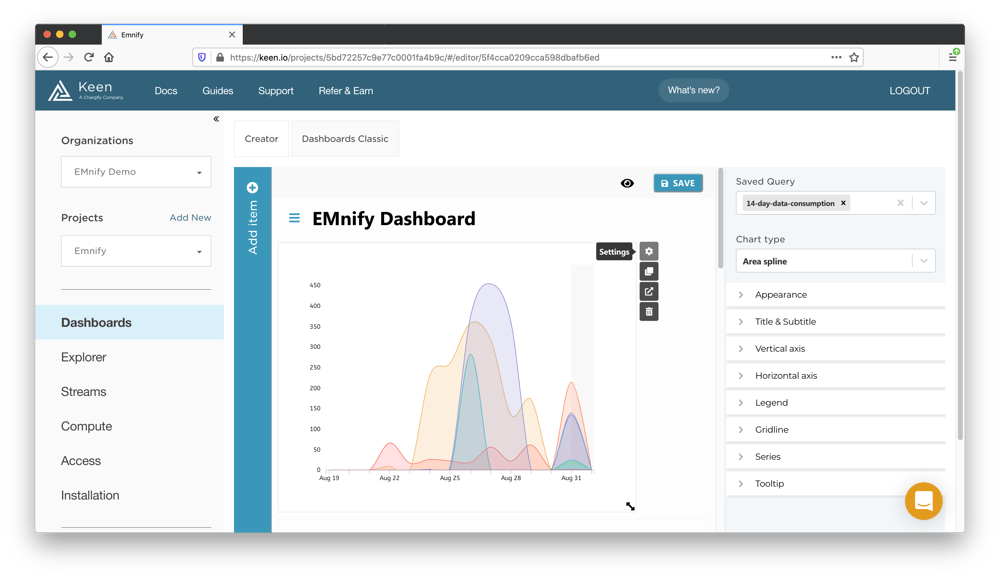This screenshot has width=1000, height=579.
Task: Select Dashboards in the sidebar
Action: (129, 322)
